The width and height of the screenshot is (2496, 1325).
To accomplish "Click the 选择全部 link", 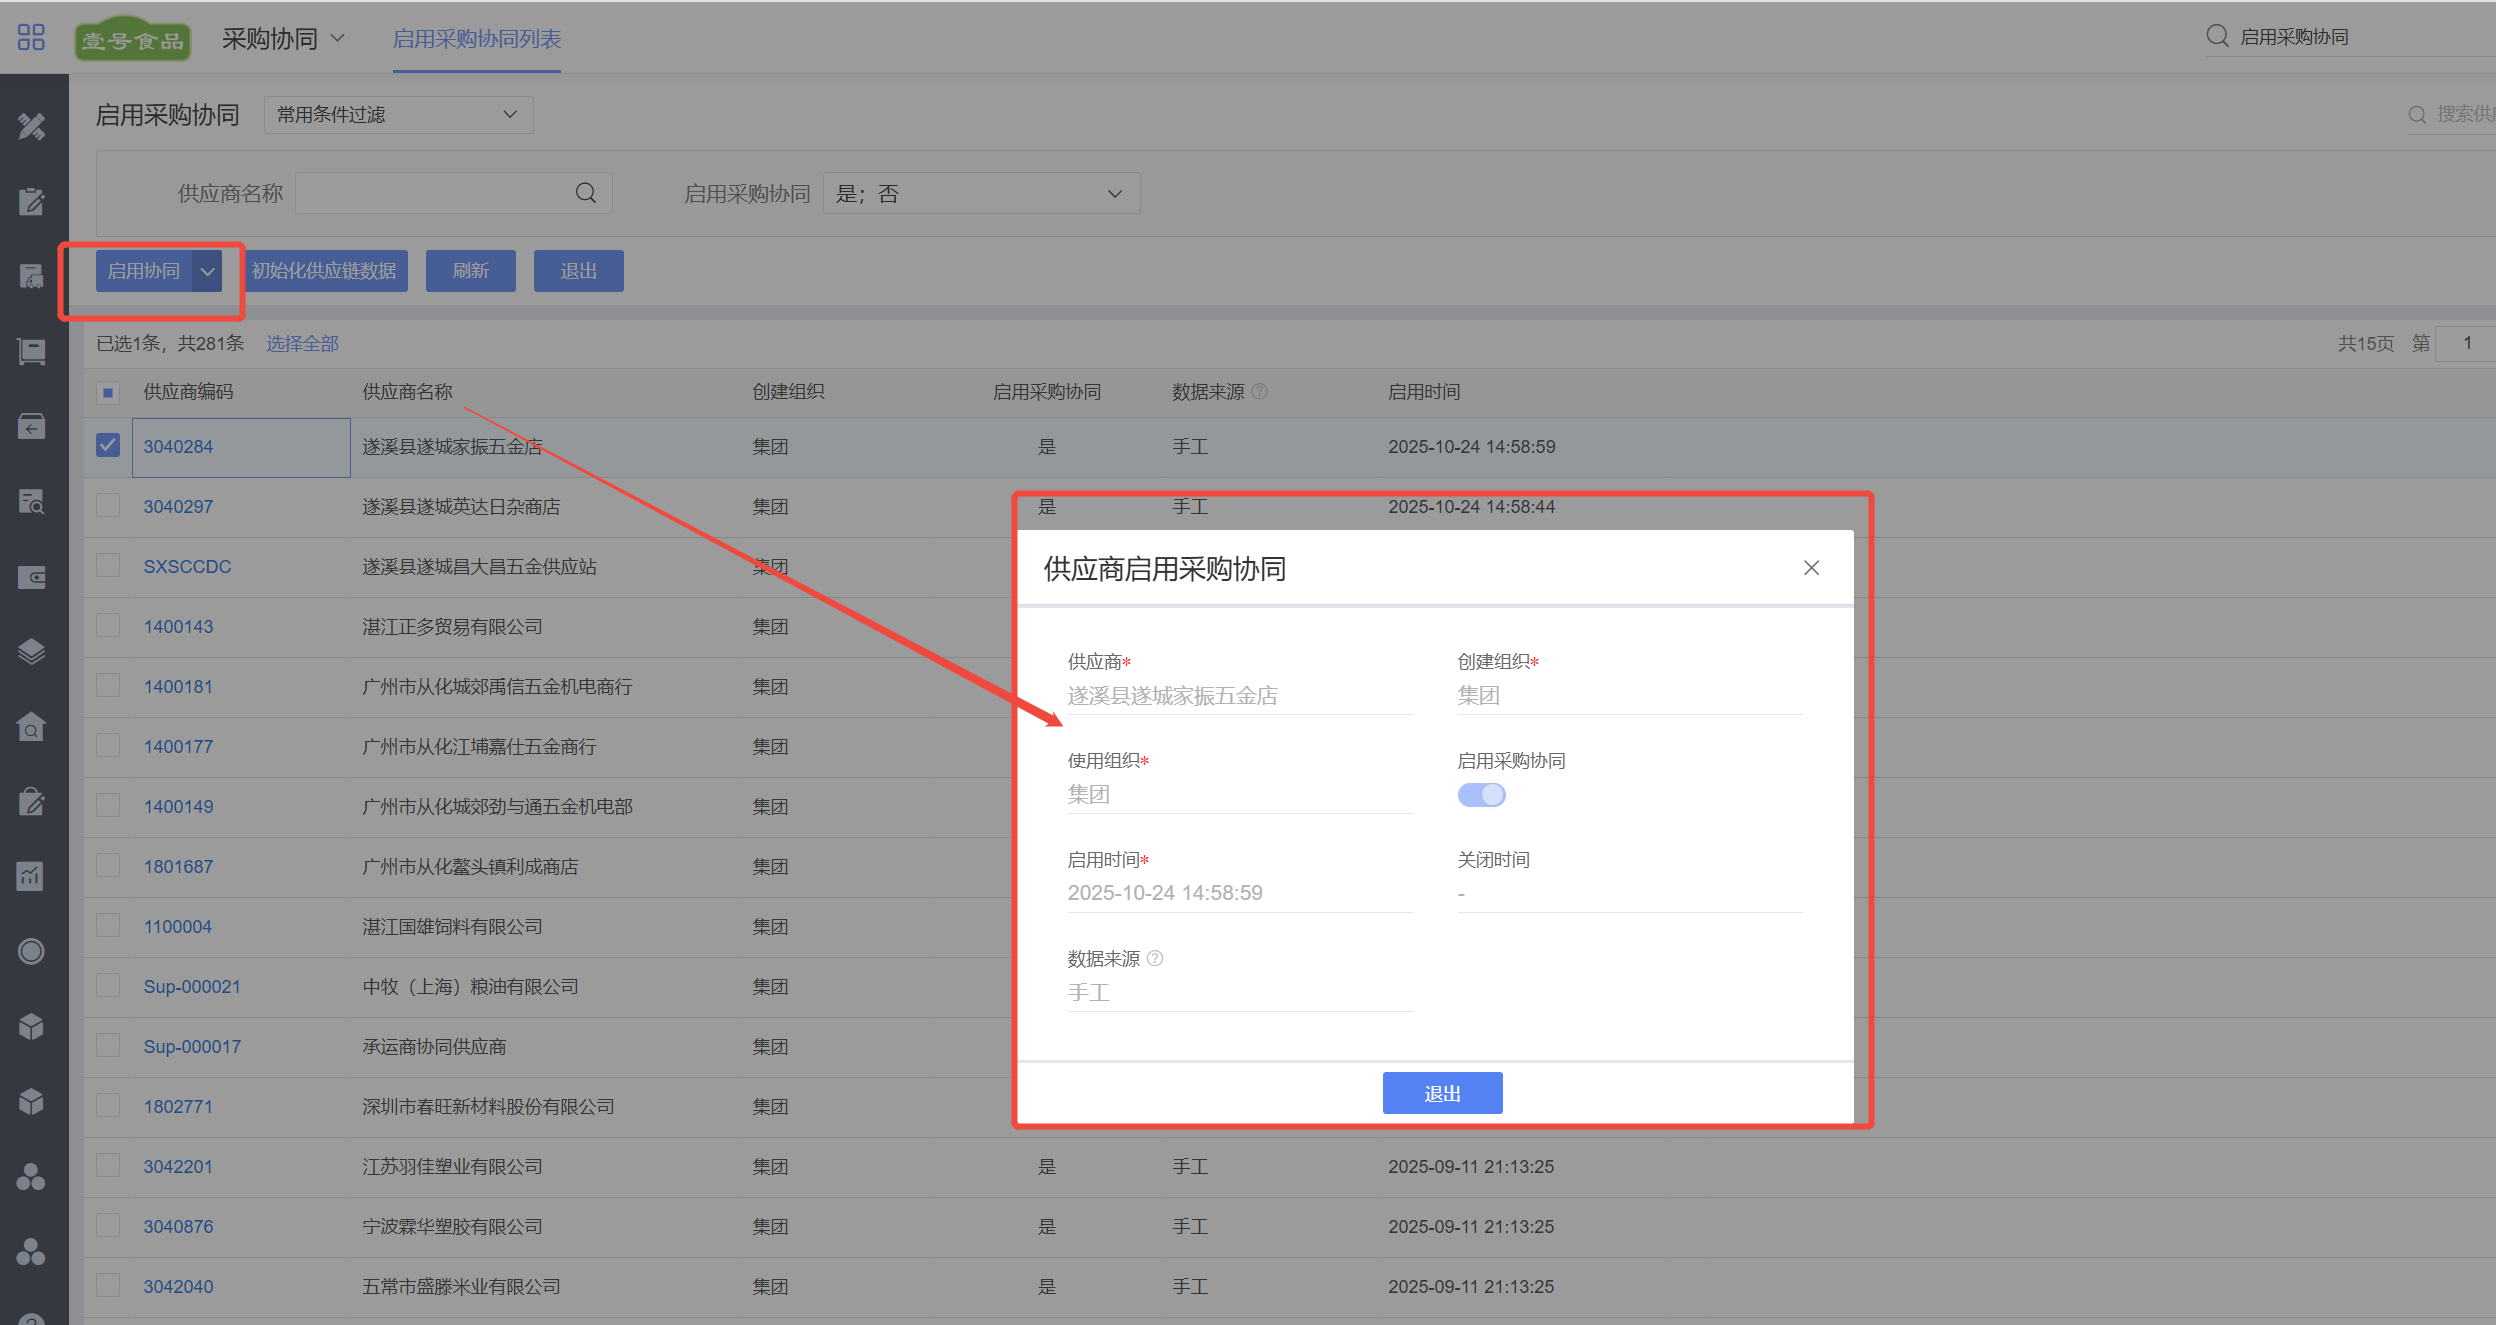I will pyautogui.click(x=302, y=344).
